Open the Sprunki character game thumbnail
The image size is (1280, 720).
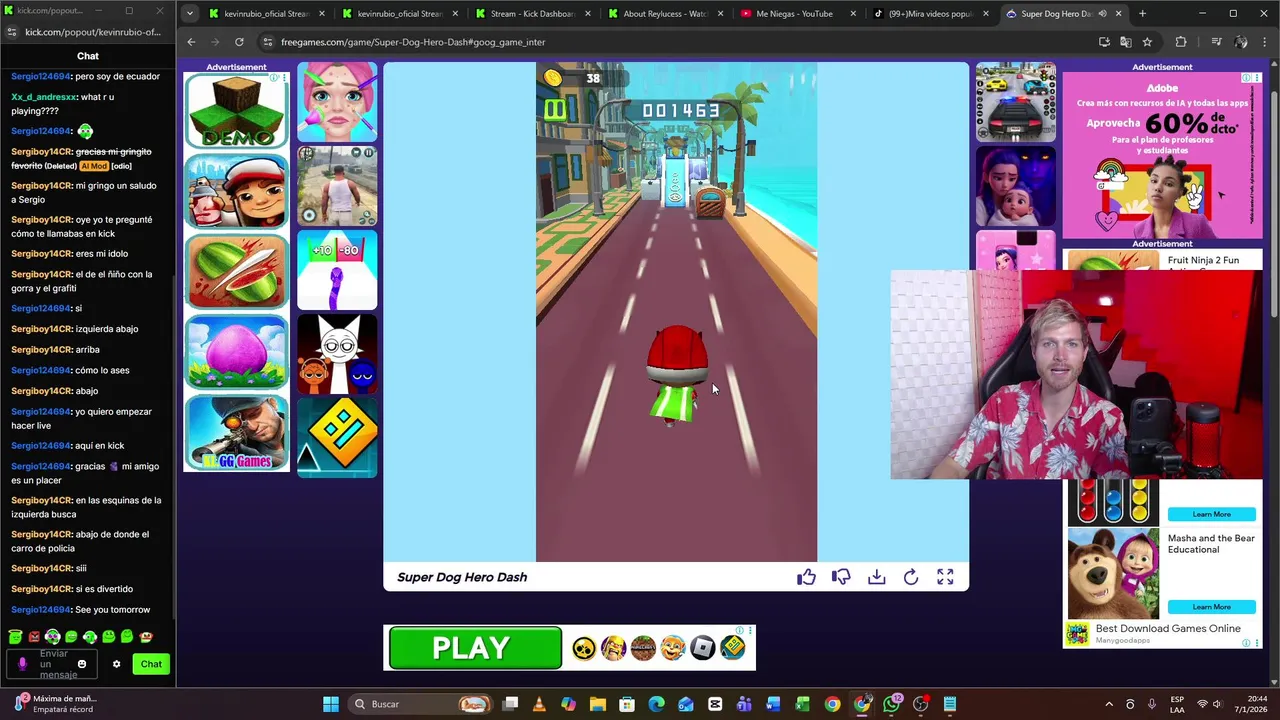[337, 354]
